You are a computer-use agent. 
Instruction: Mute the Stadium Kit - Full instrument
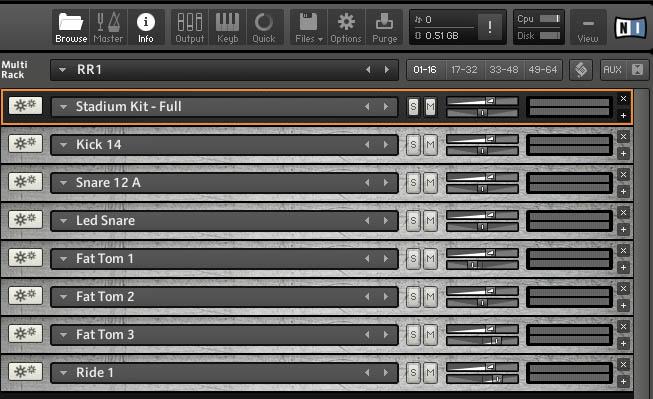(x=431, y=107)
